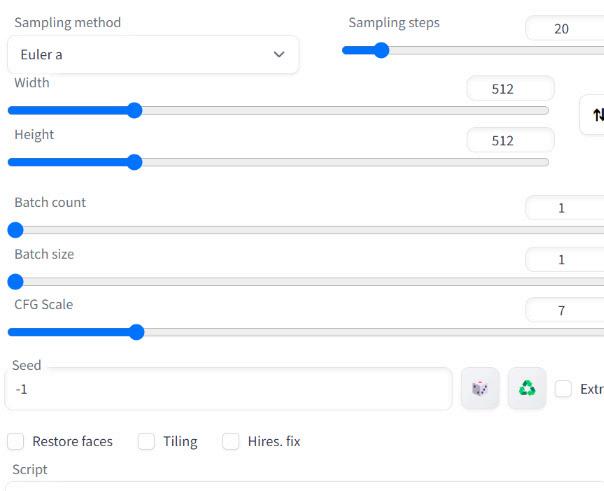Click the Sampling steps slider handle
Screen dimensions: 604x491
pos(381,50)
